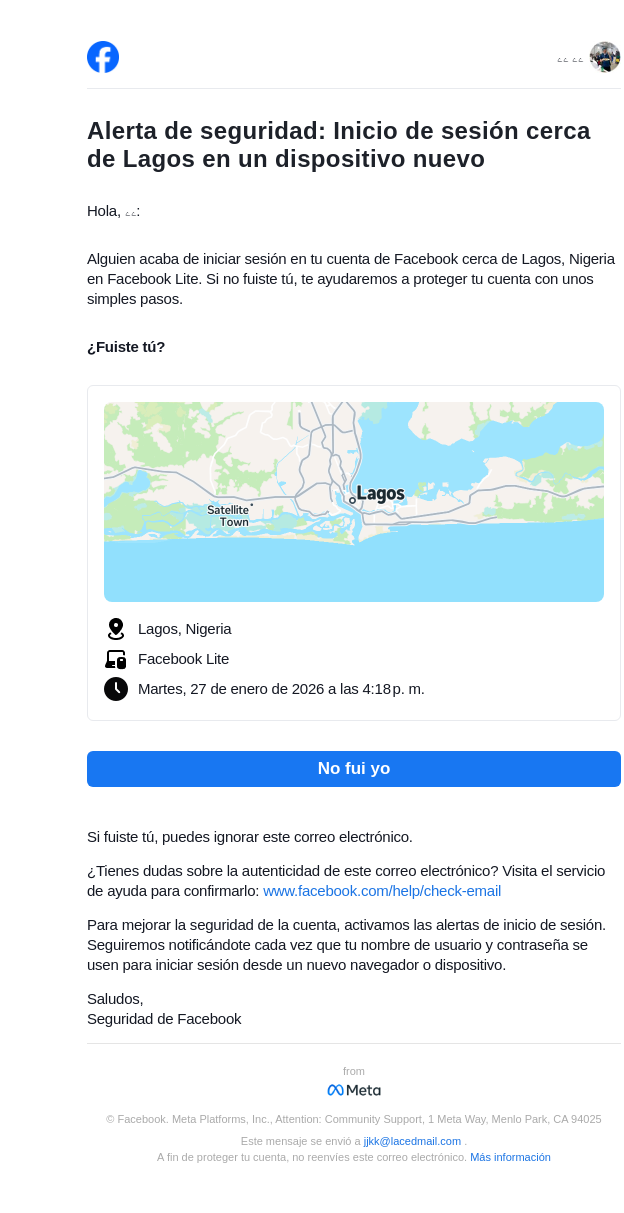
Task: Click the Meta logo in the footer
Action: coord(354,1090)
